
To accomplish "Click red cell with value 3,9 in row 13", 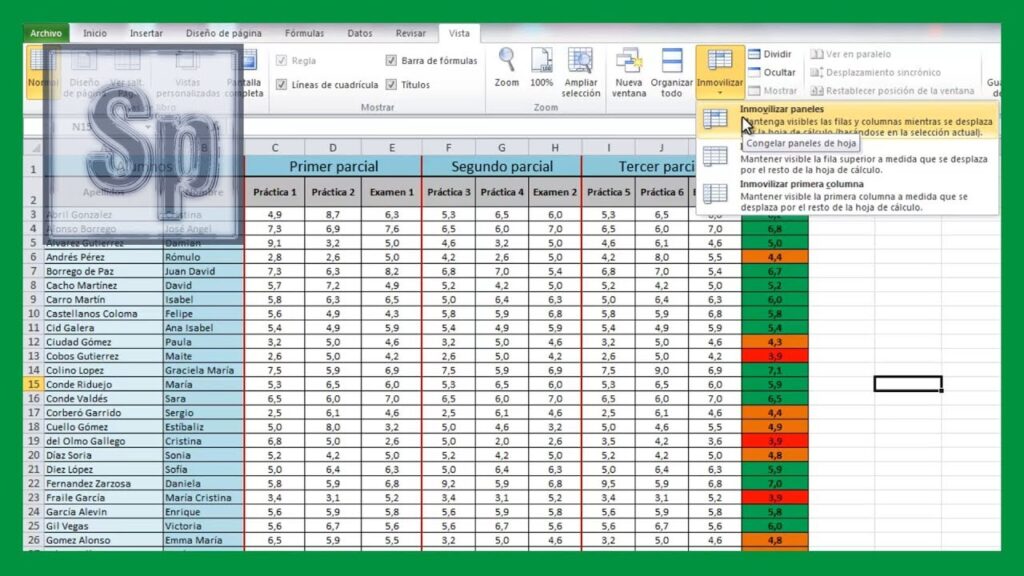I will [x=774, y=356].
